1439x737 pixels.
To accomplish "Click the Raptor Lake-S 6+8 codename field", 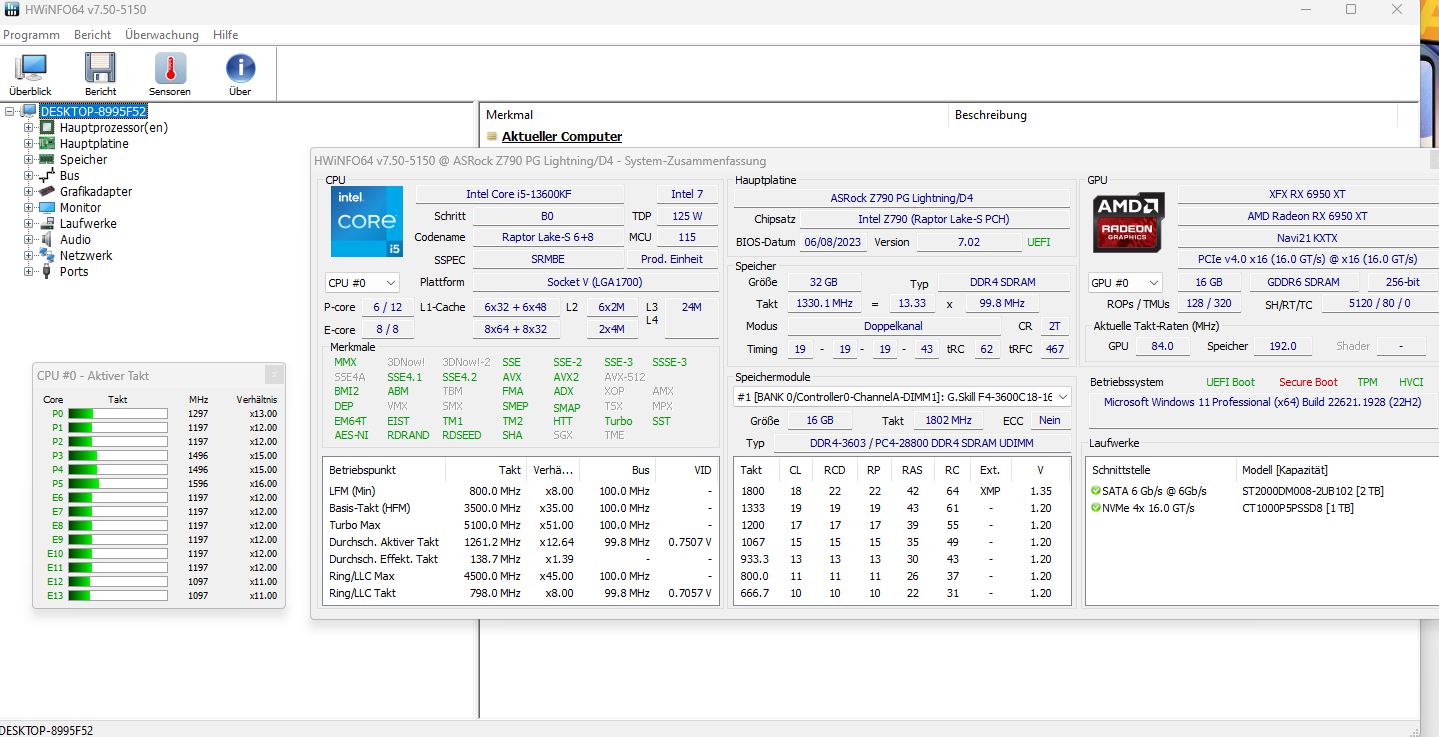I will (547, 237).
